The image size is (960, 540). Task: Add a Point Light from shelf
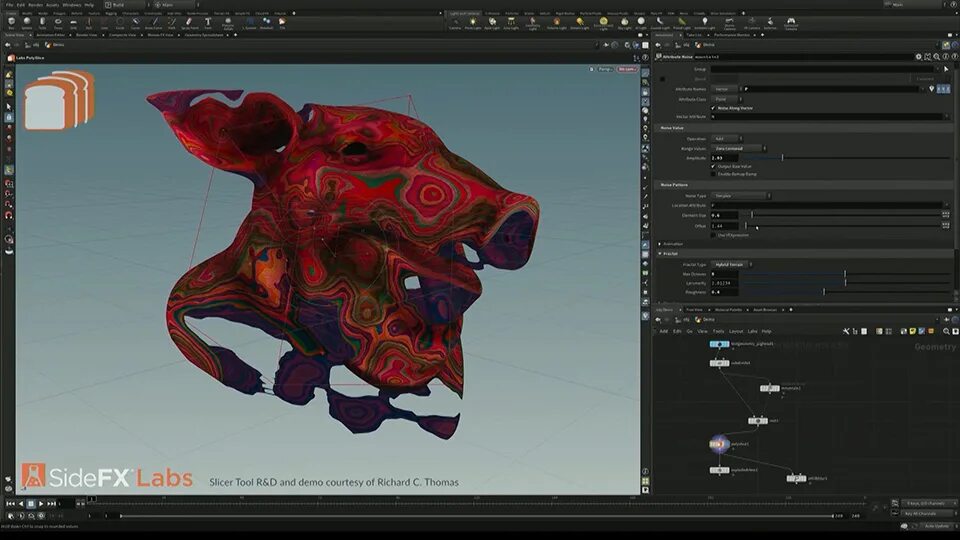click(473, 23)
